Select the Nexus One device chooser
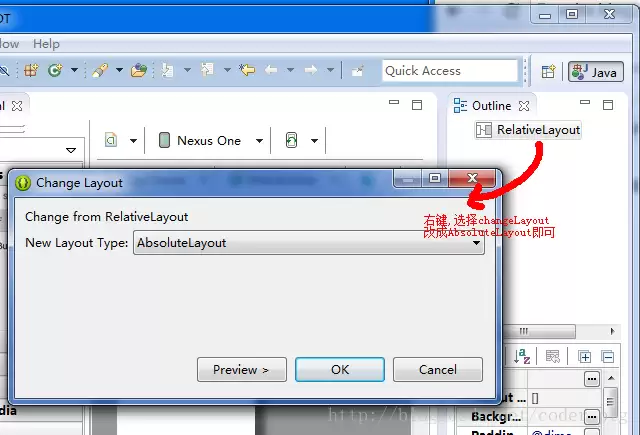This screenshot has width=640, height=435. click(211, 140)
